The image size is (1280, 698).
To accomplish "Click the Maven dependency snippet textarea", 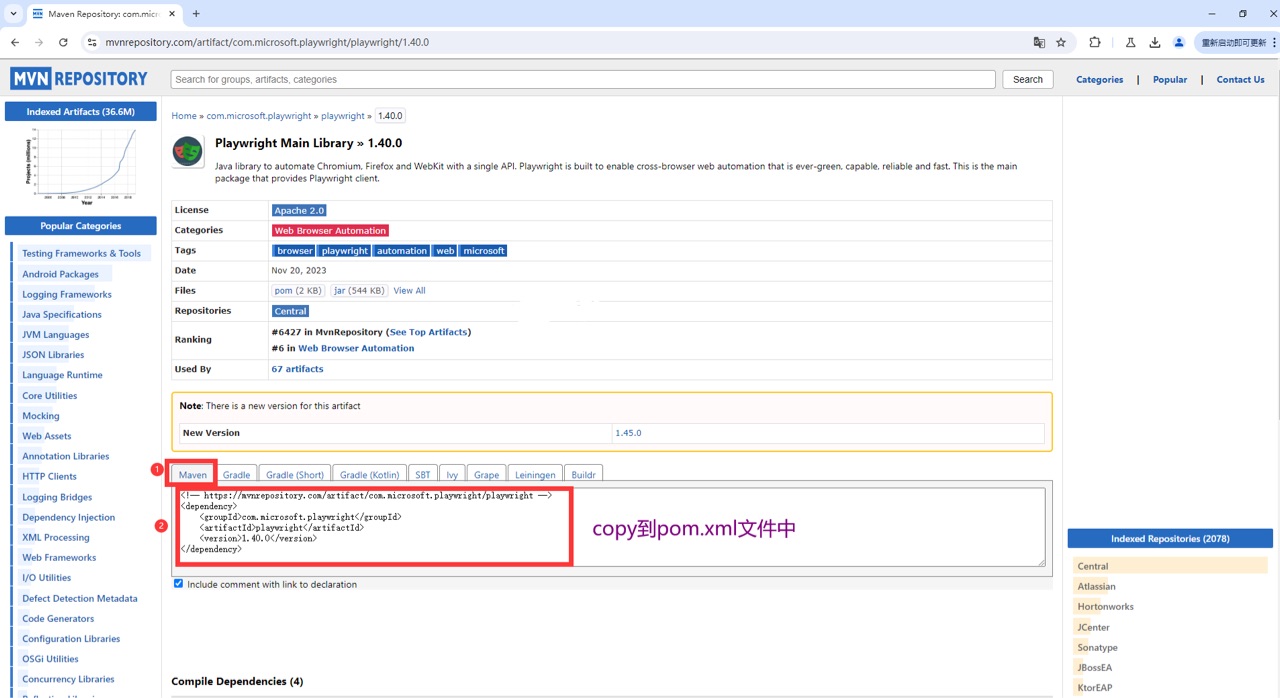I will click(x=610, y=527).
